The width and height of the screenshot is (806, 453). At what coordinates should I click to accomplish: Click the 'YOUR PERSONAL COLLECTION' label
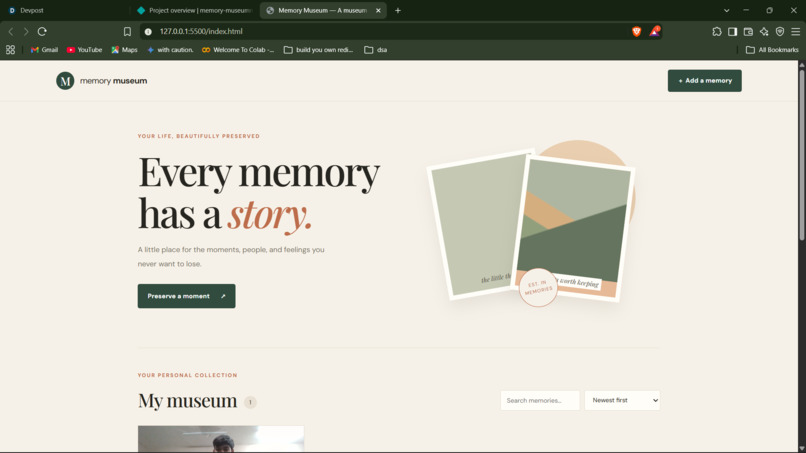tap(188, 375)
